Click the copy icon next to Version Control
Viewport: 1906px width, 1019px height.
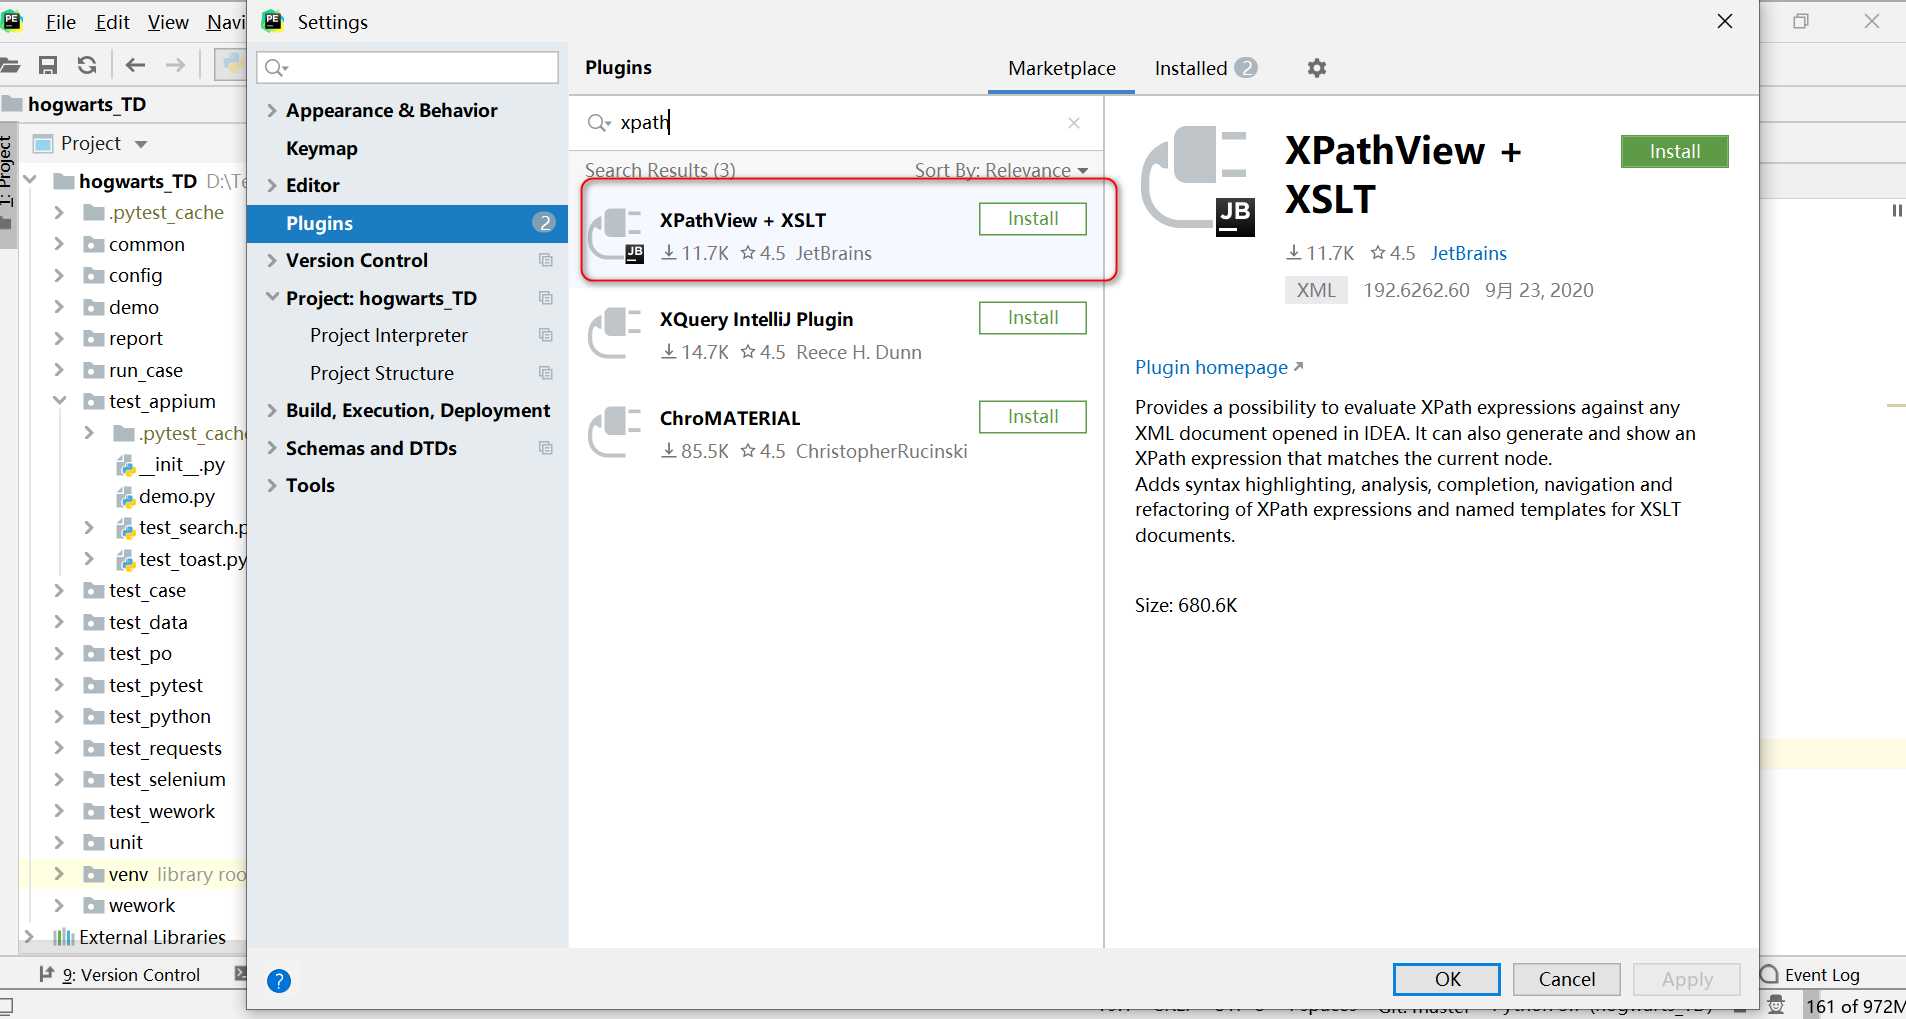(546, 260)
